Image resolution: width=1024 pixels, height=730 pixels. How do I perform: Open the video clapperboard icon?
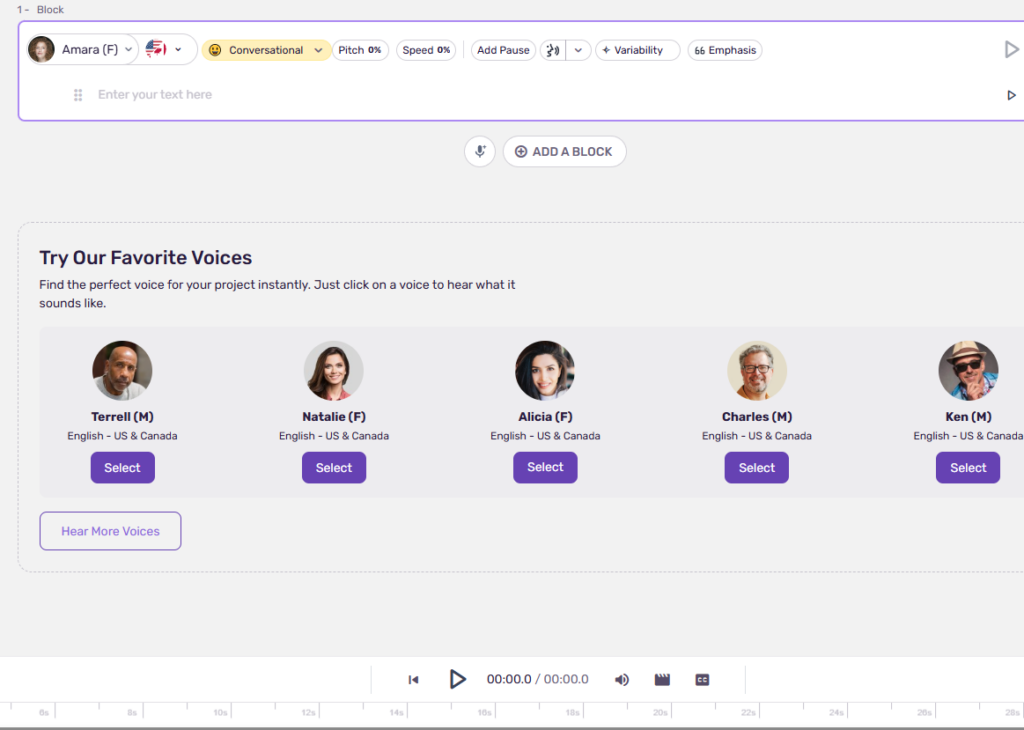(662, 680)
